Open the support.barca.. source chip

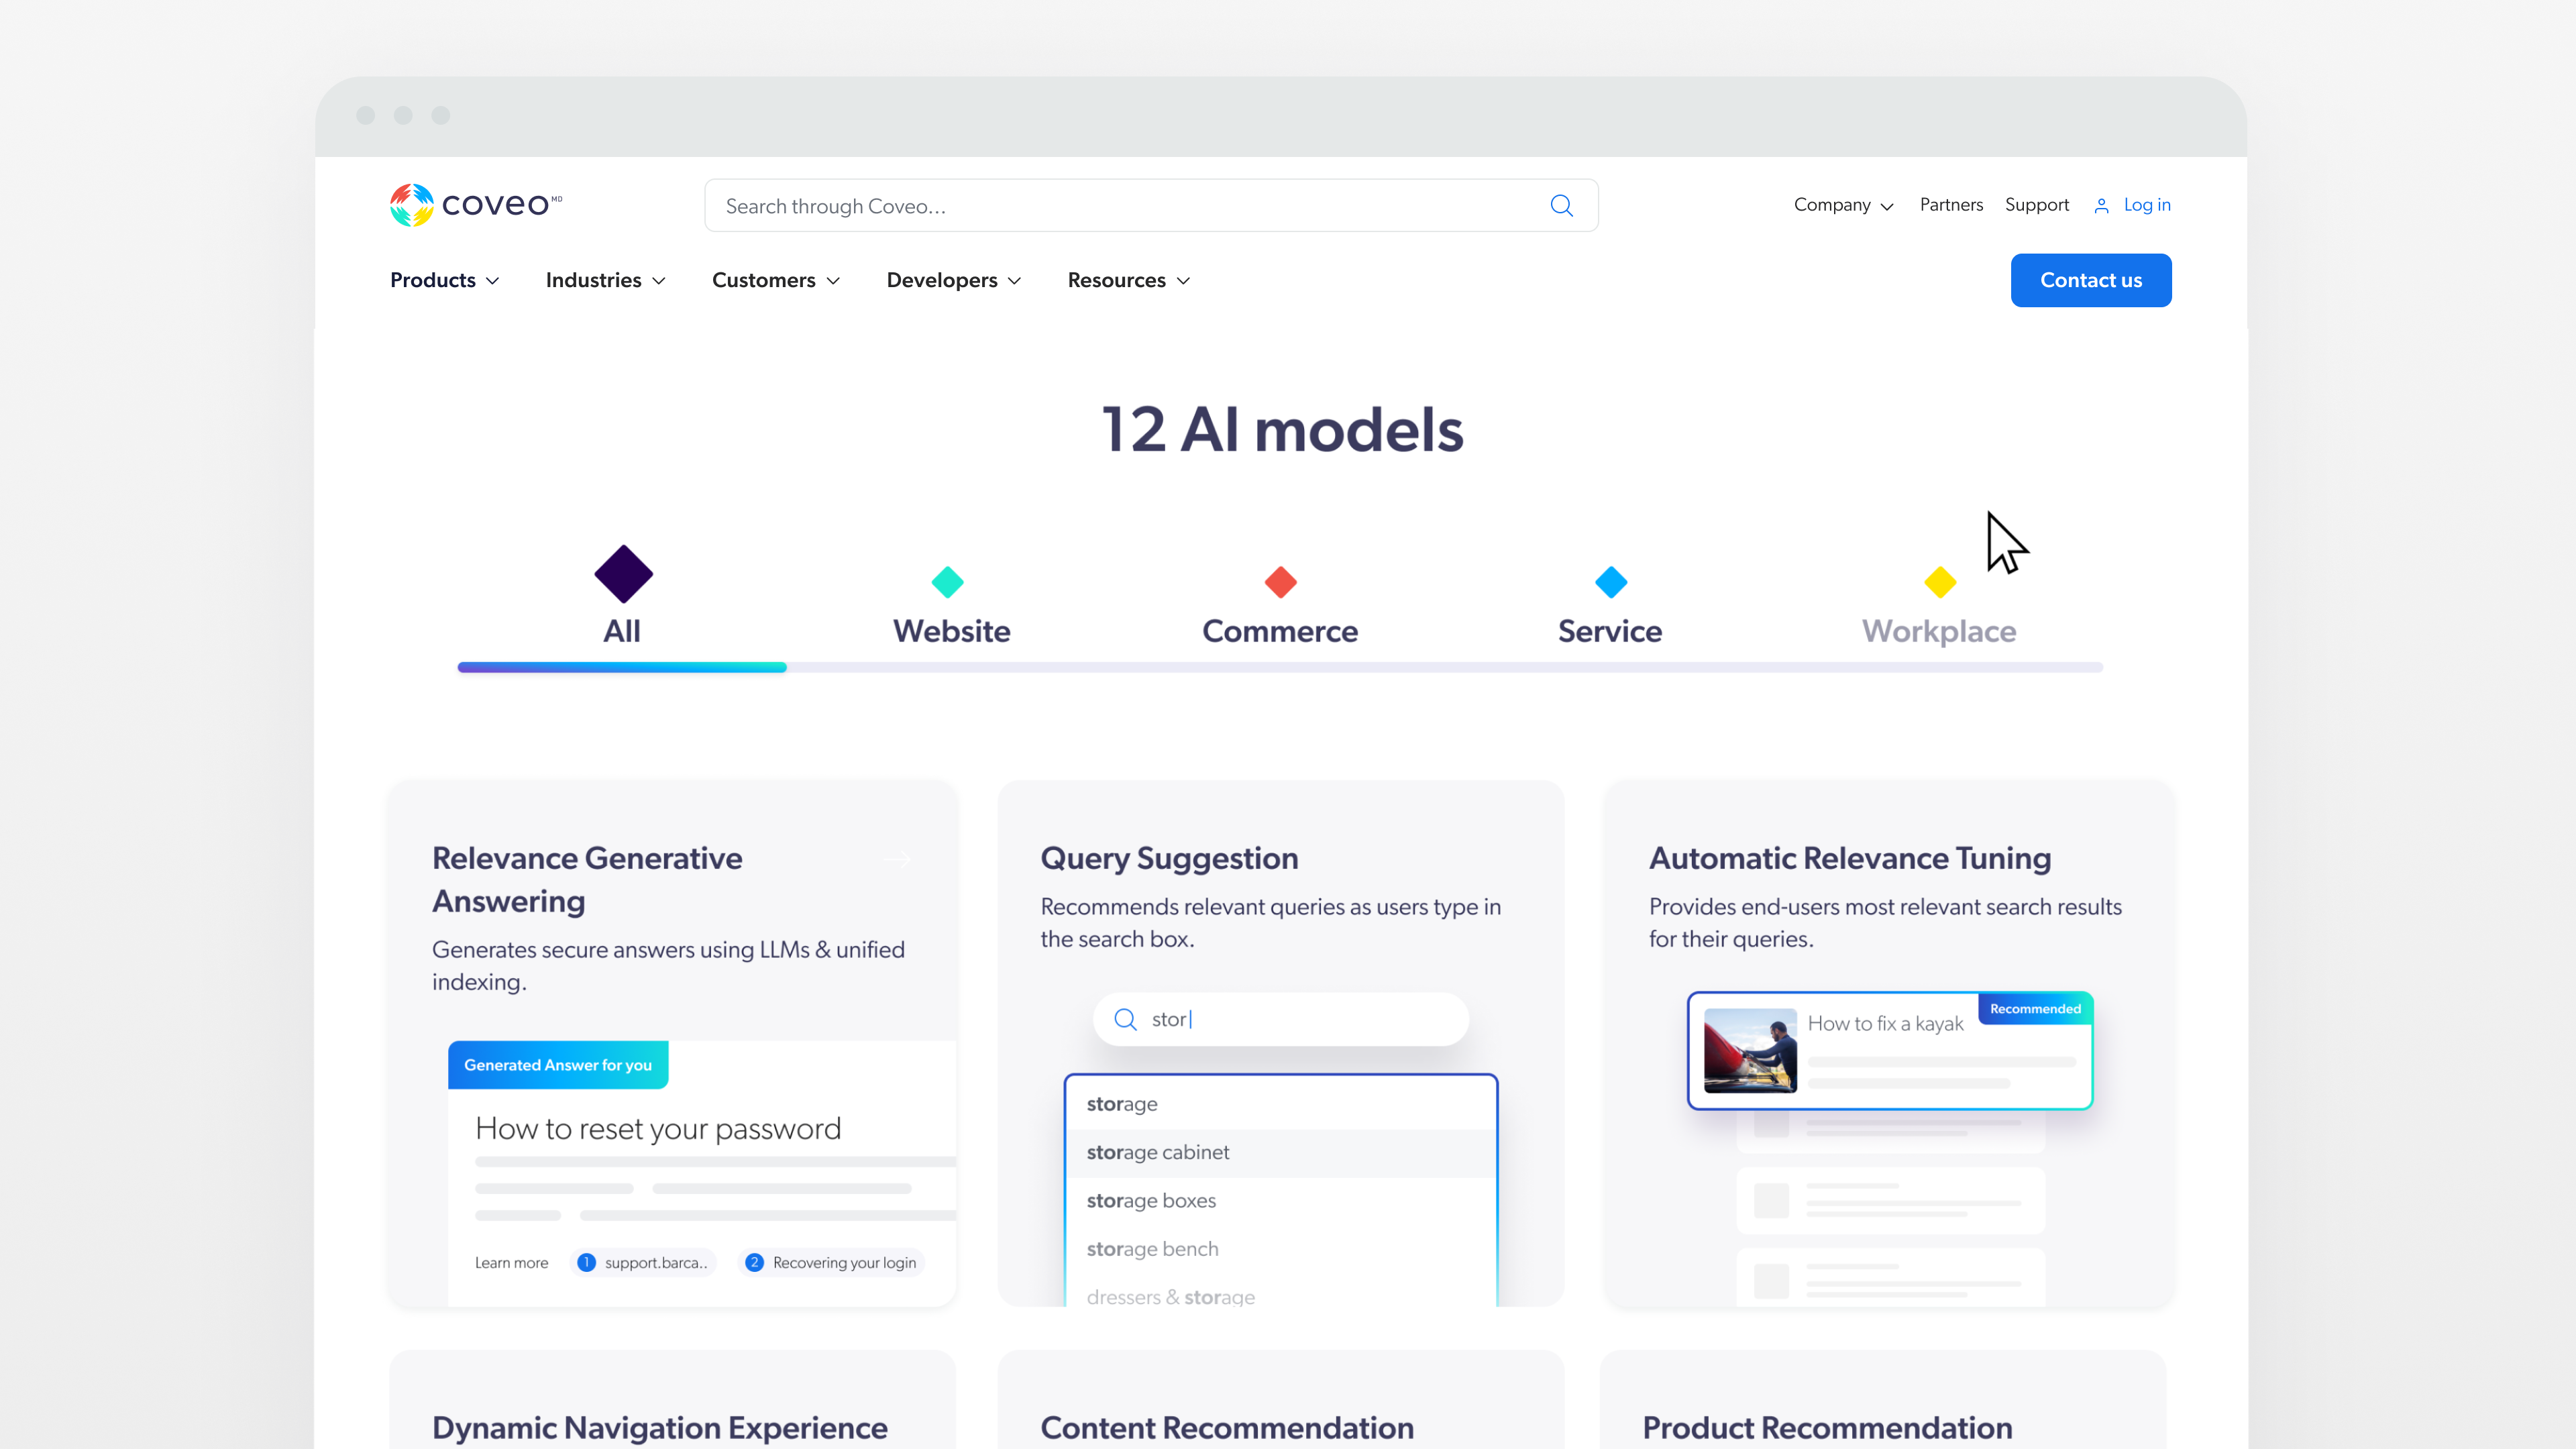(x=643, y=1263)
